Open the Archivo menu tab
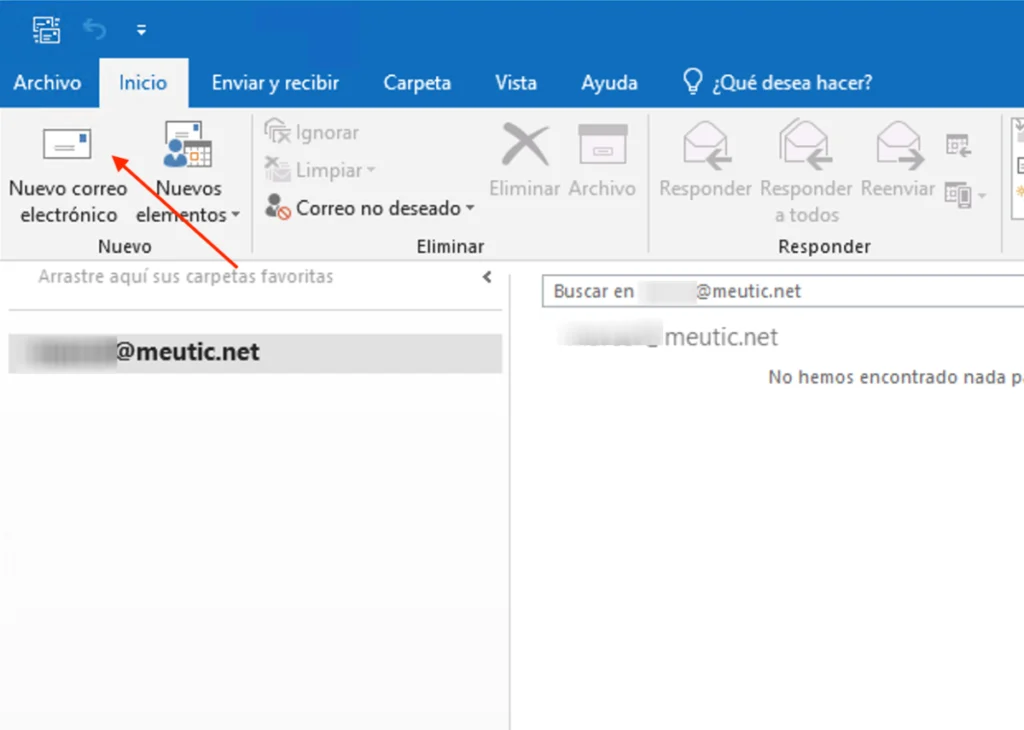 (x=47, y=83)
